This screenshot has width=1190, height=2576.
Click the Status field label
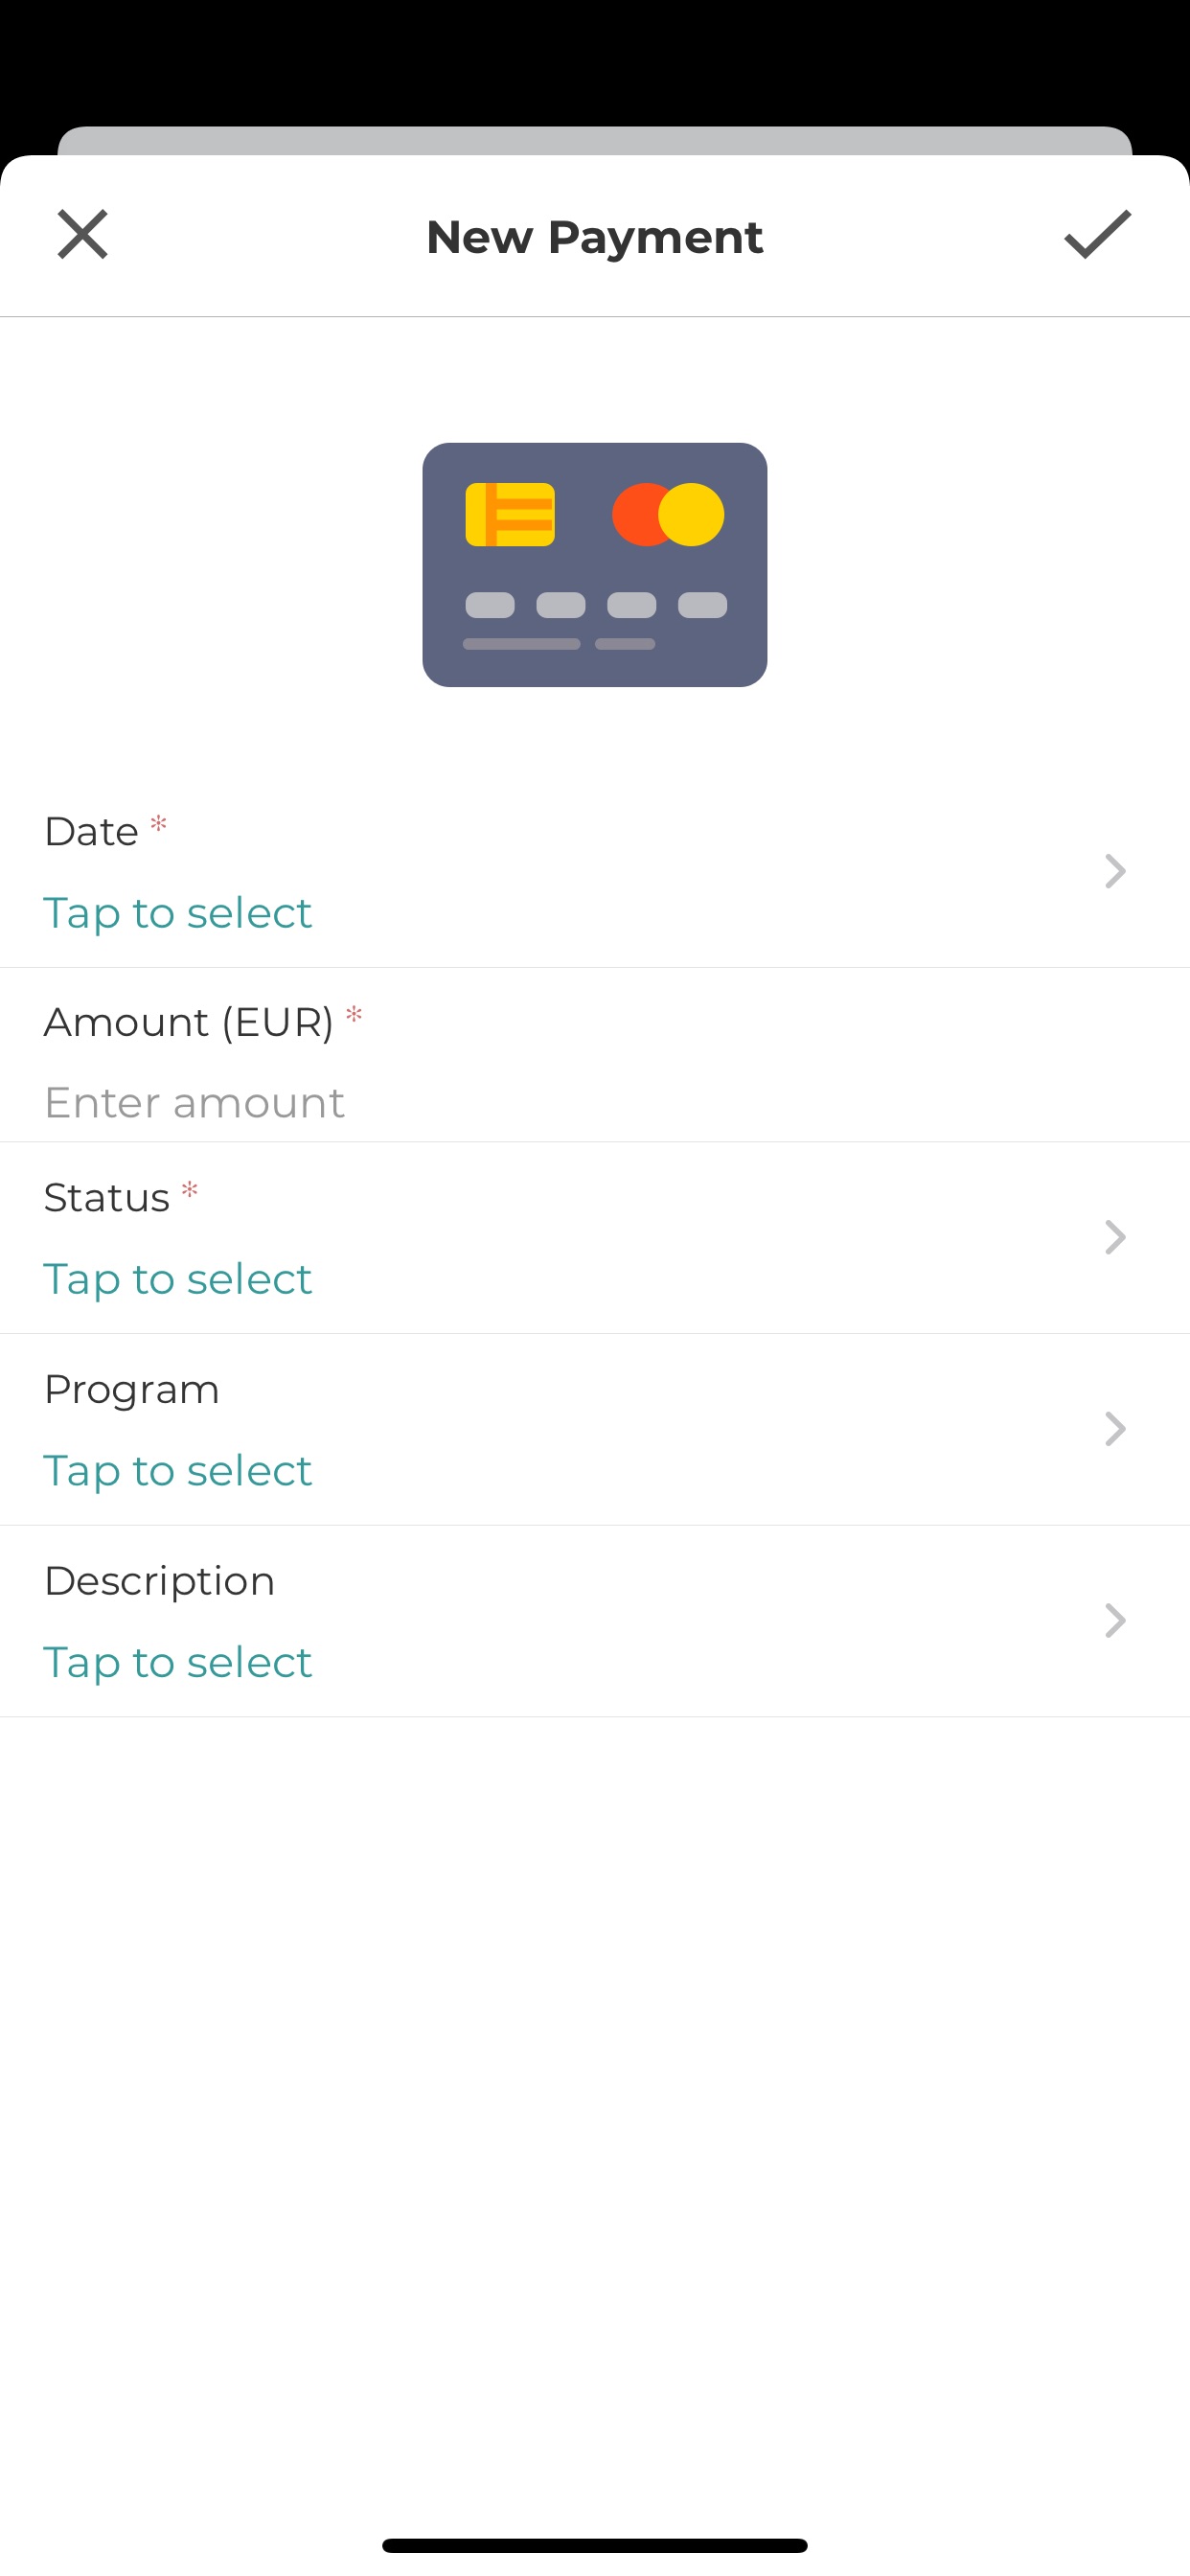[107, 1198]
